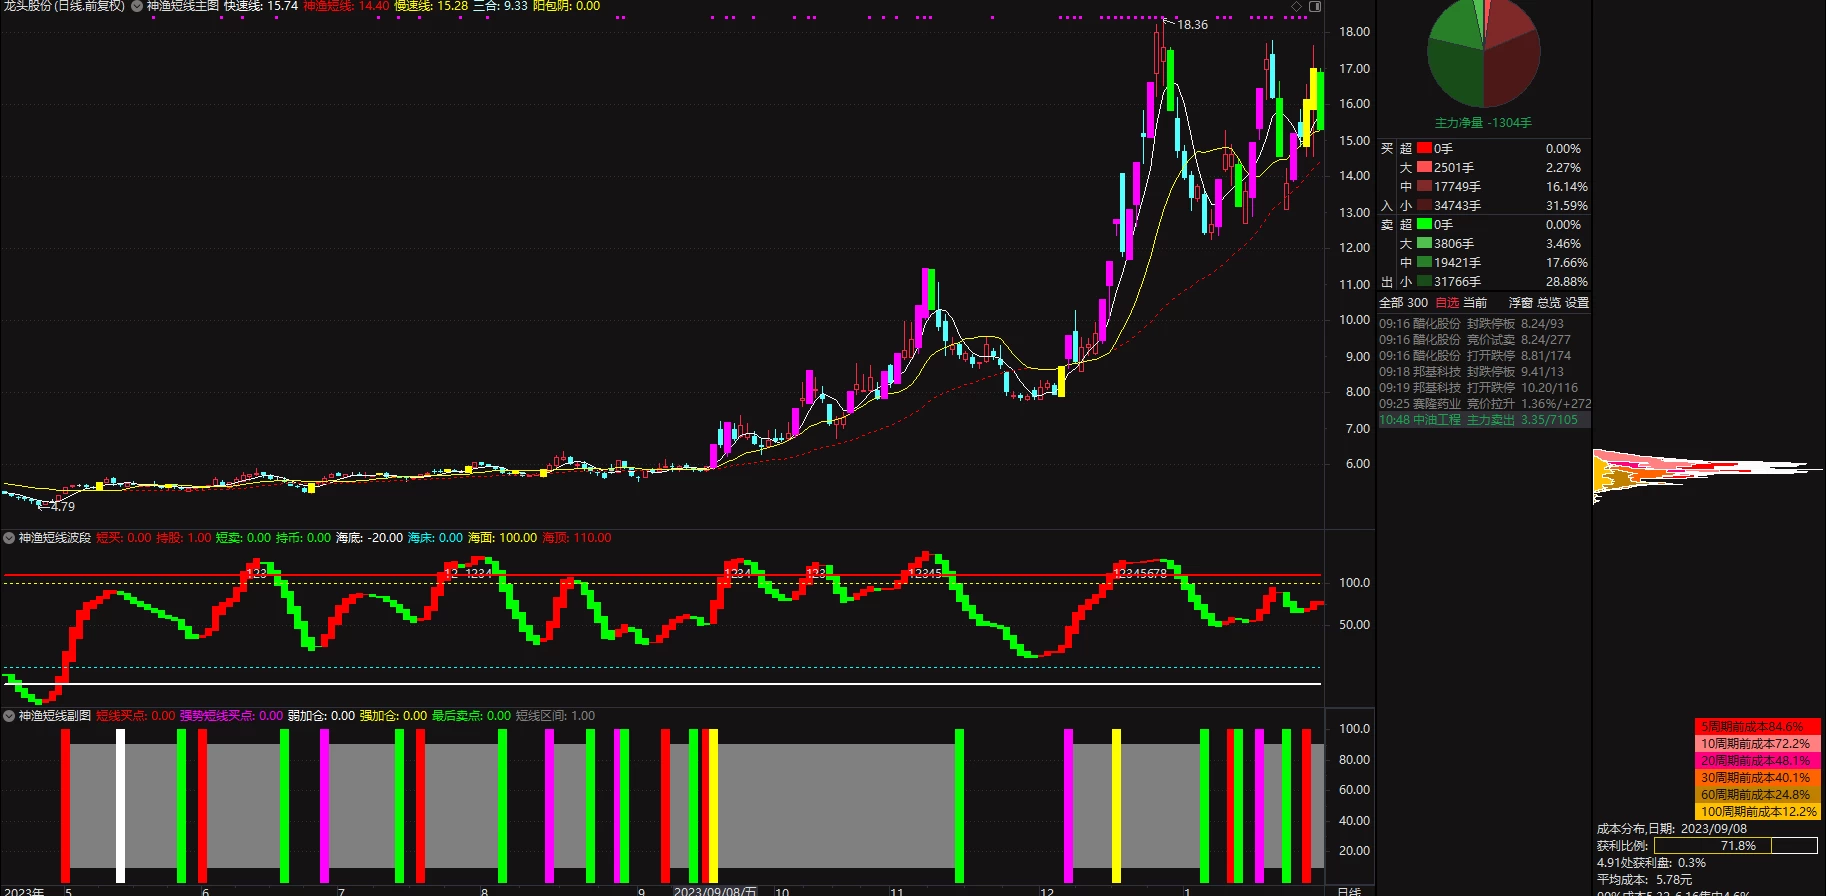Select the 当前 alerts filter
The width and height of the screenshot is (1826, 896).
1475,303
